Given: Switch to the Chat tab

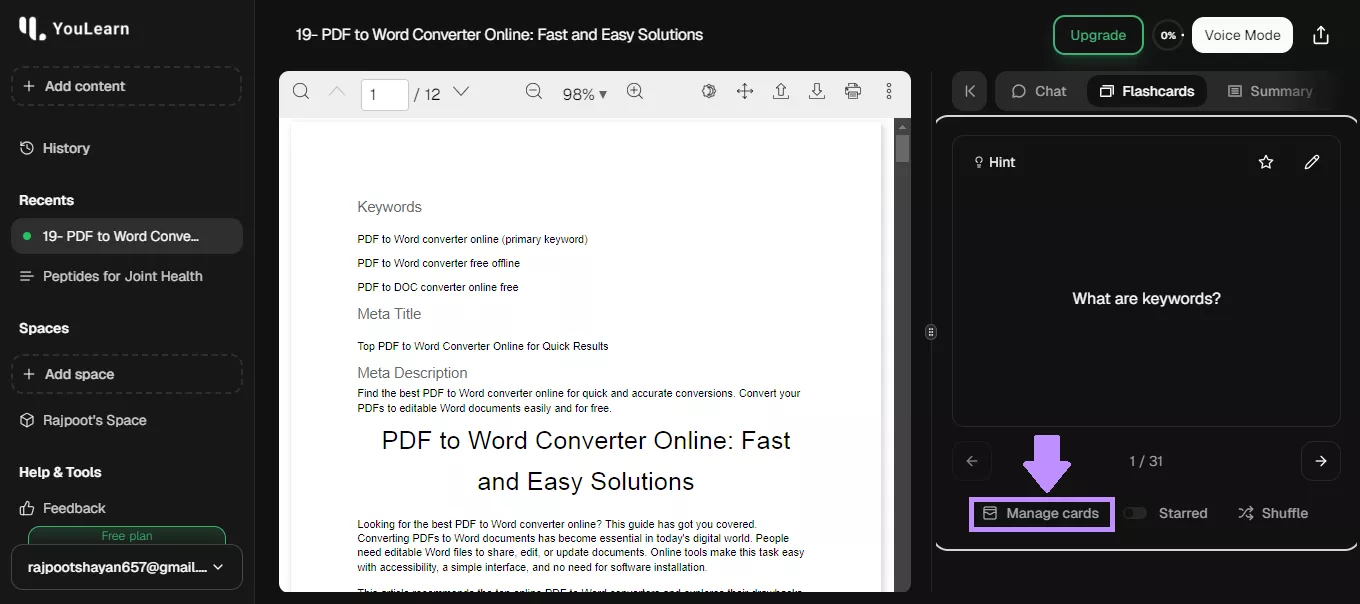Looking at the screenshot, I should [1039, 91].
